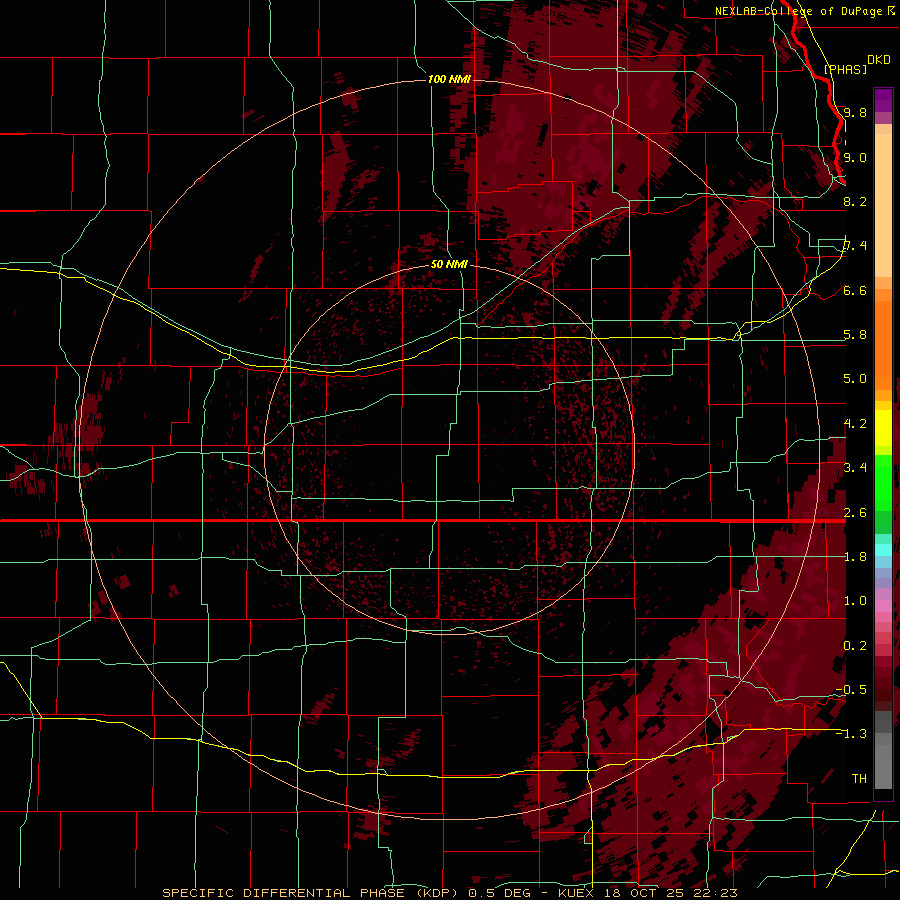This screenshot has height=900, width=900.
Task: Pick the peach swatch in the color scale
Action: pos(883,207)
